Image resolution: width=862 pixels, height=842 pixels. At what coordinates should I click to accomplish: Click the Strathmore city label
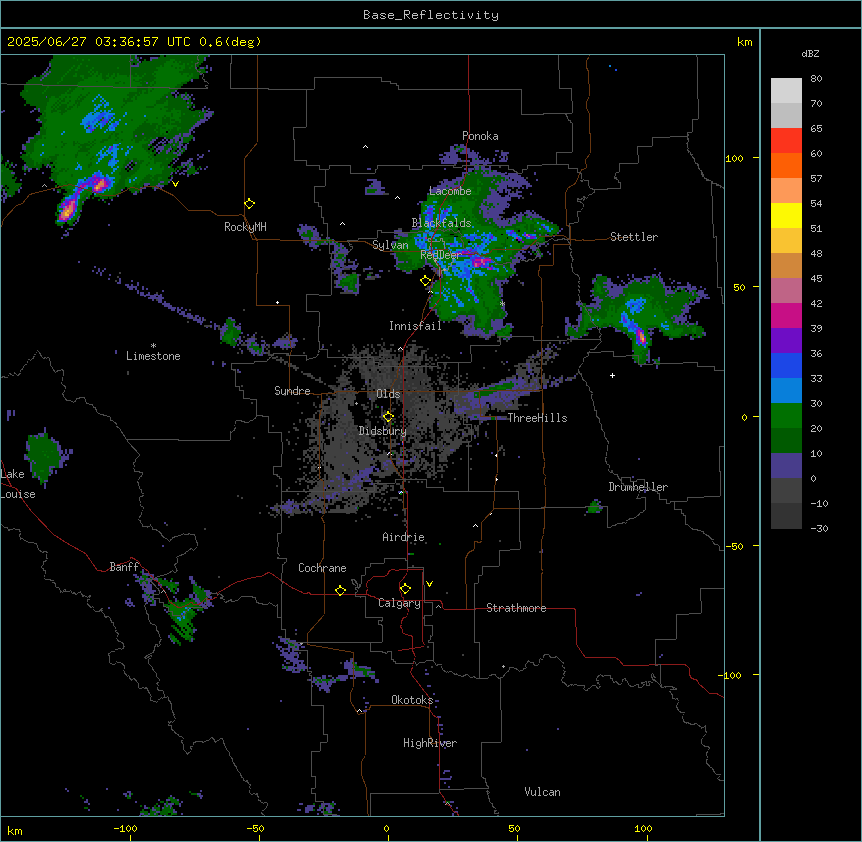516,608
